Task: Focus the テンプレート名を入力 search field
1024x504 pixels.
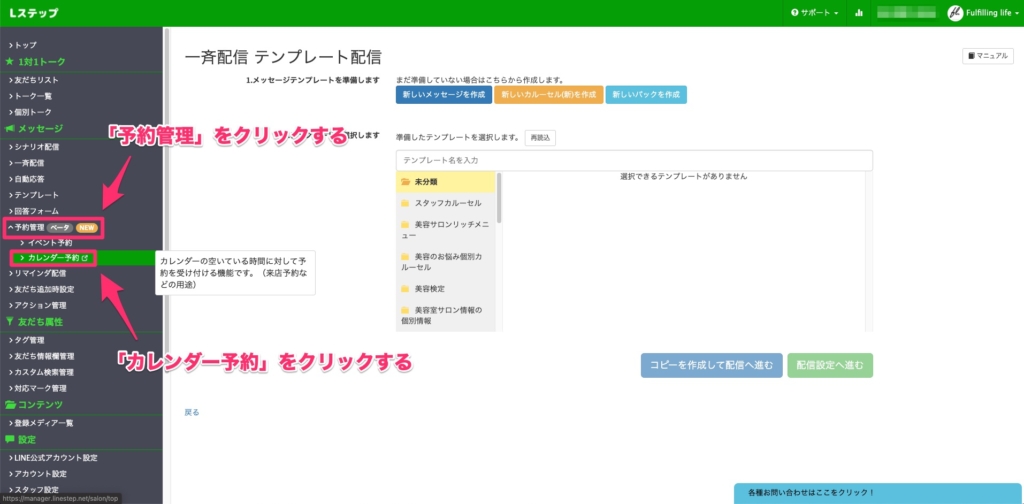Action: click(634, 160)
